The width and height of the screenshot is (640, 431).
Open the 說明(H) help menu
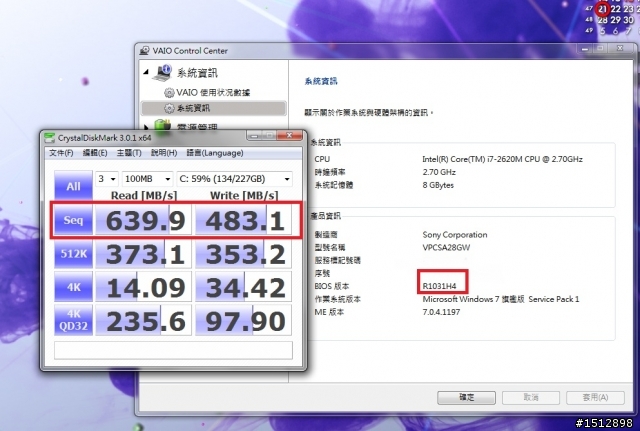[x=164, y=153]
